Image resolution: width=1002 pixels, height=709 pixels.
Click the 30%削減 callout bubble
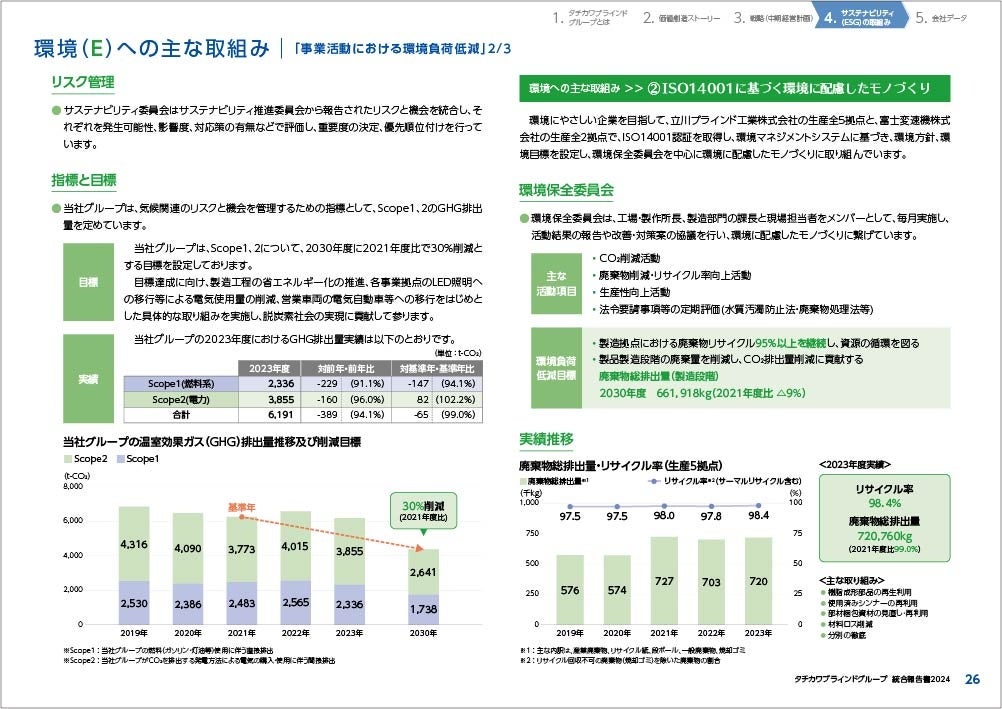coord(424,510)
